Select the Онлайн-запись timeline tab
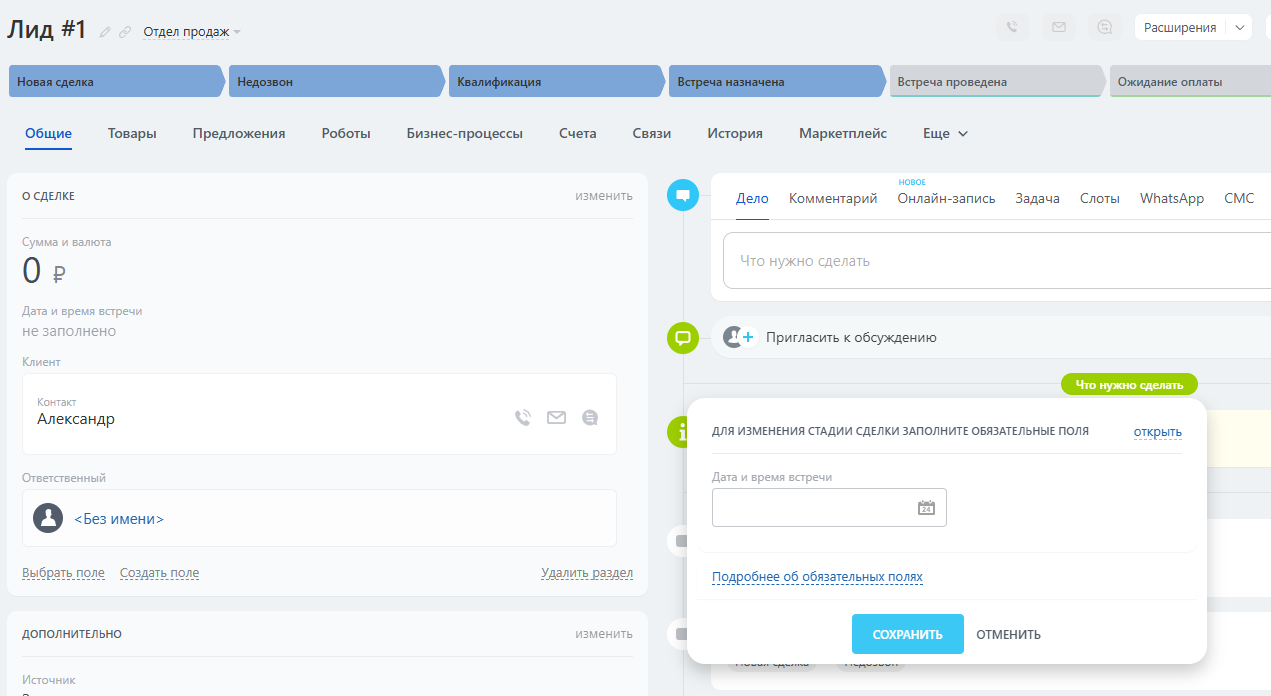This screenshot has height=696, width=1271. click(947, 198)
